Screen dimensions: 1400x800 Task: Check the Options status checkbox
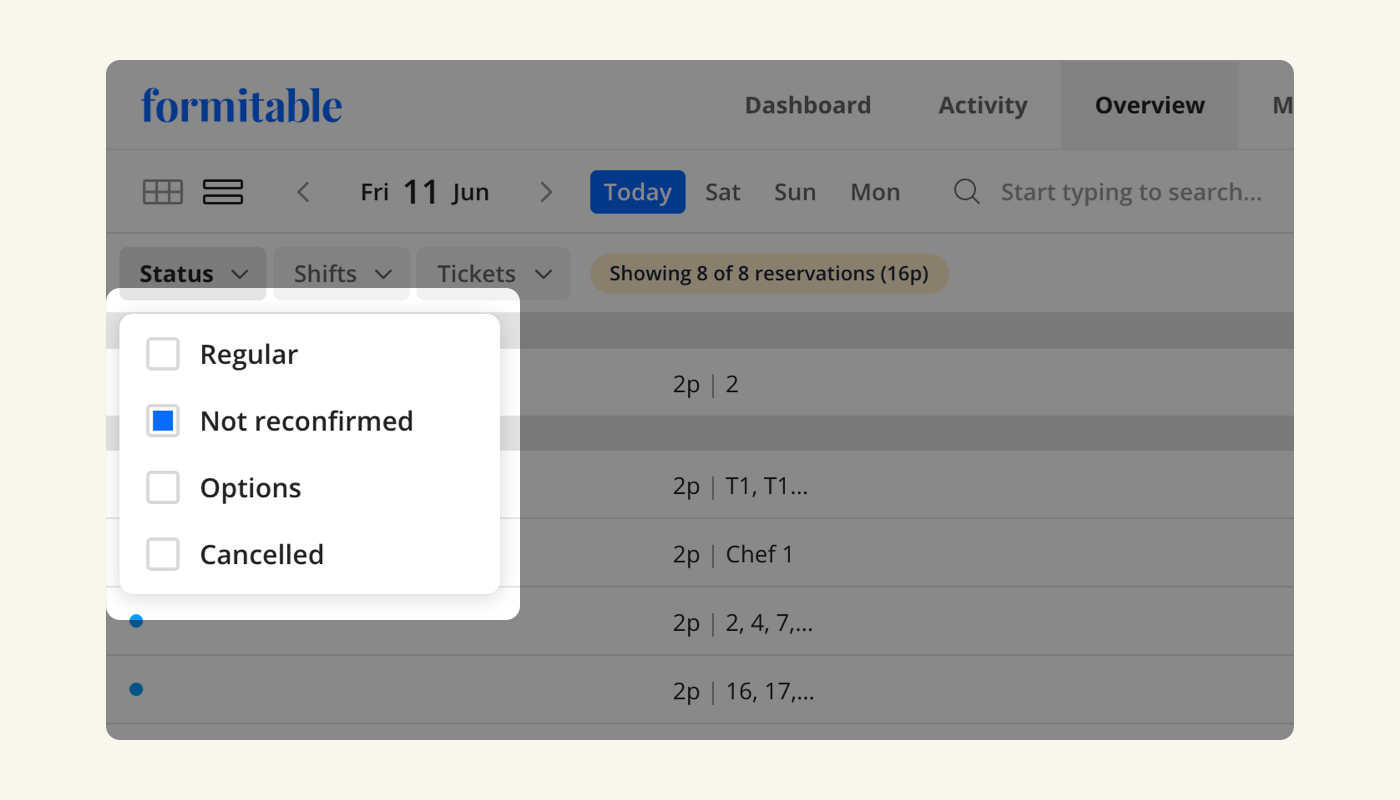tap(163, 488)
